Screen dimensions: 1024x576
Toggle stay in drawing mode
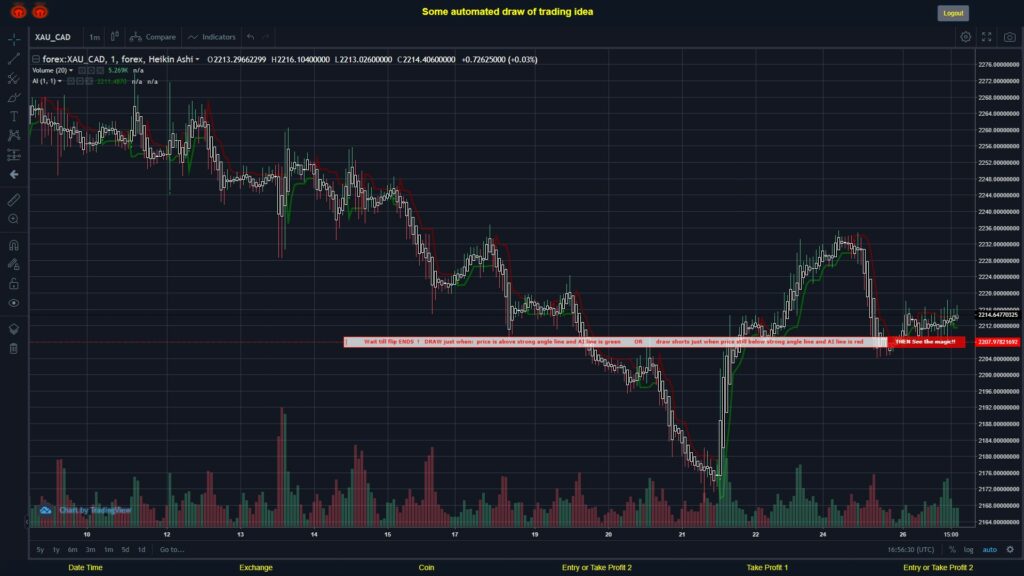(14, 264)
